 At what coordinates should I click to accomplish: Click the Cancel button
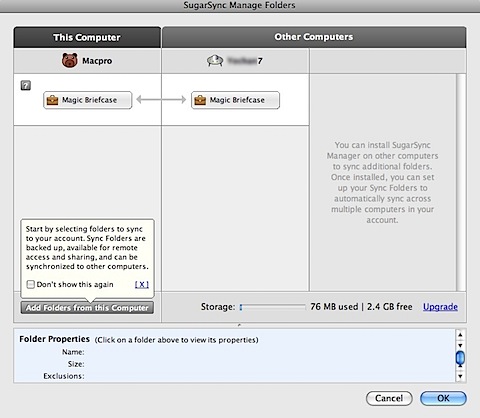click(389, 398)
